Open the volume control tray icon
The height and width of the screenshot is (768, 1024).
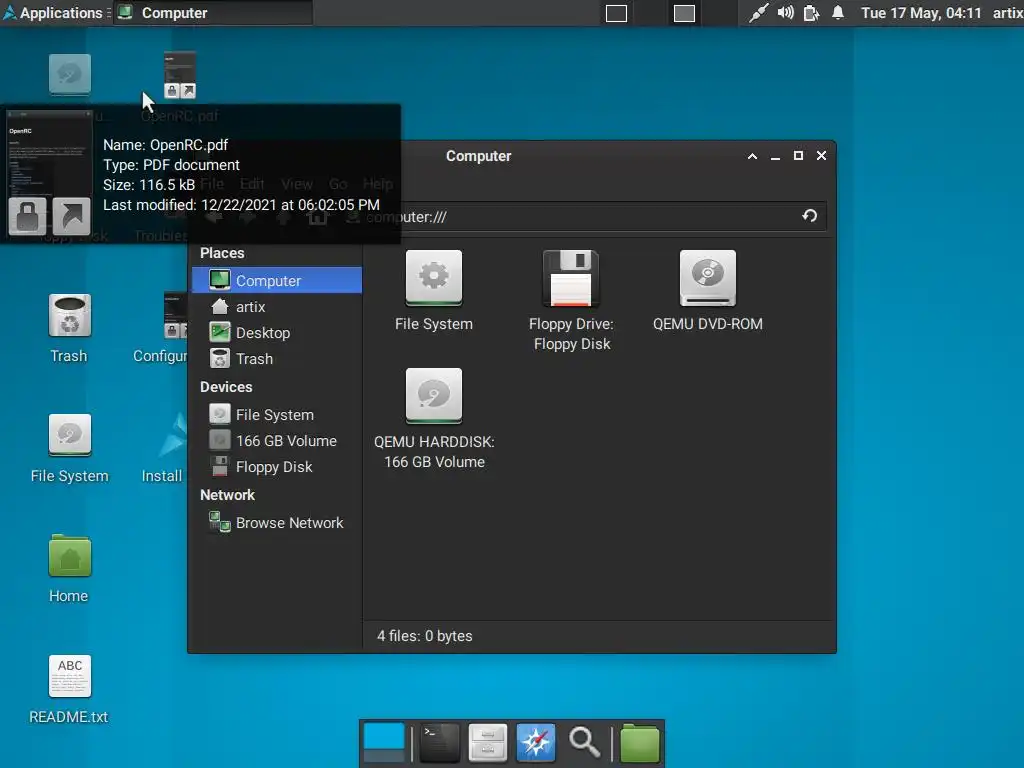[x=785, y=13]
